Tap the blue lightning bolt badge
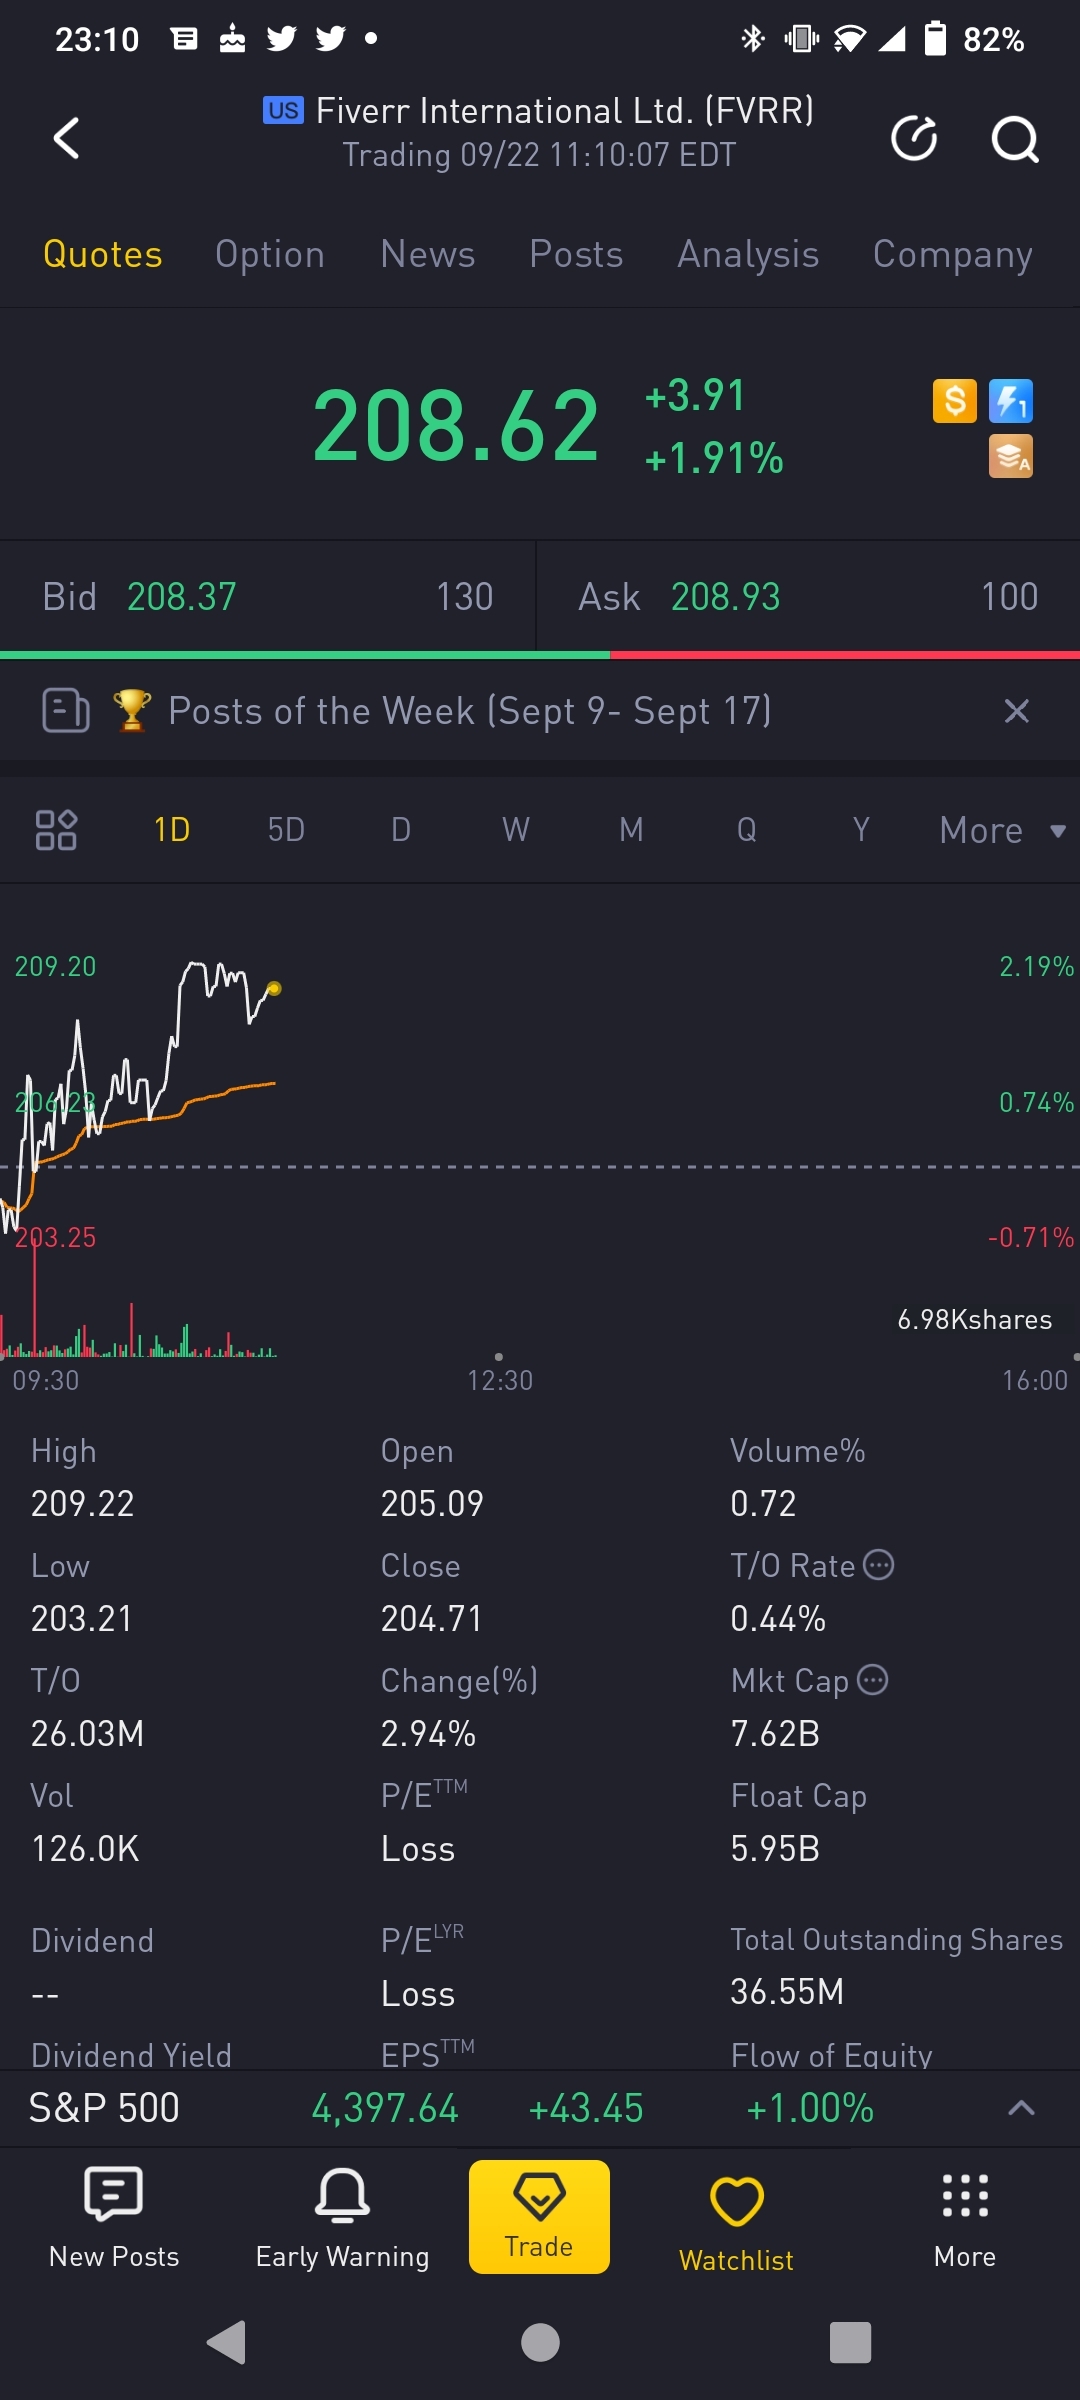This screenshot has width=1080, height=2400. point(1010,402)
